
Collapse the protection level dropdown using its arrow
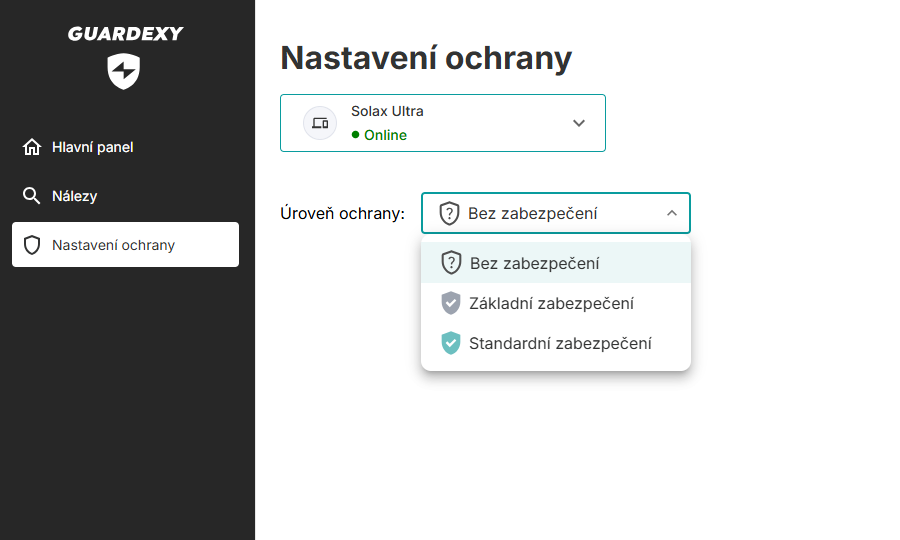pyautogui.click(x=671, y=213)
